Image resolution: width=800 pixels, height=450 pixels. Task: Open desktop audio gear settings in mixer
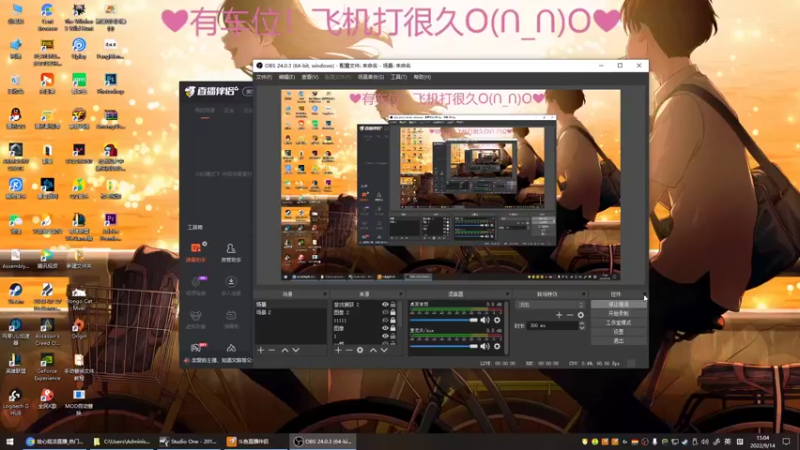(497, 320)
